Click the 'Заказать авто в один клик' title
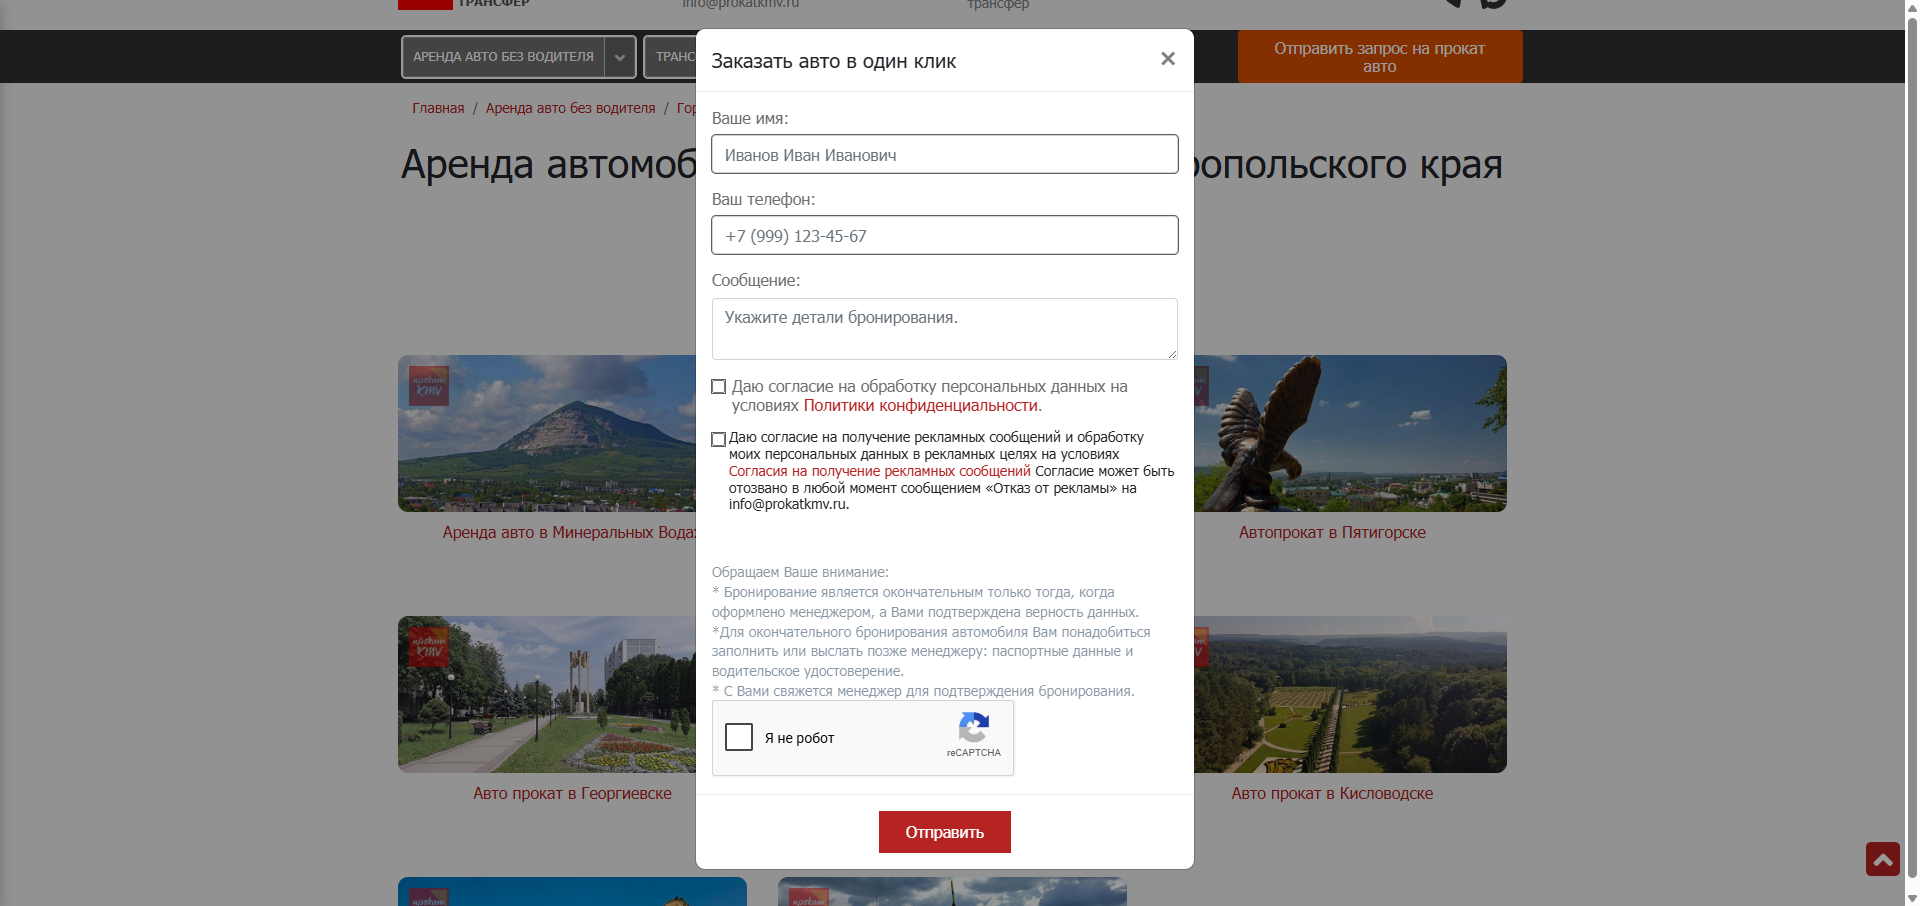This screenshot has height=906, width=1920. (x=833, y=61)
